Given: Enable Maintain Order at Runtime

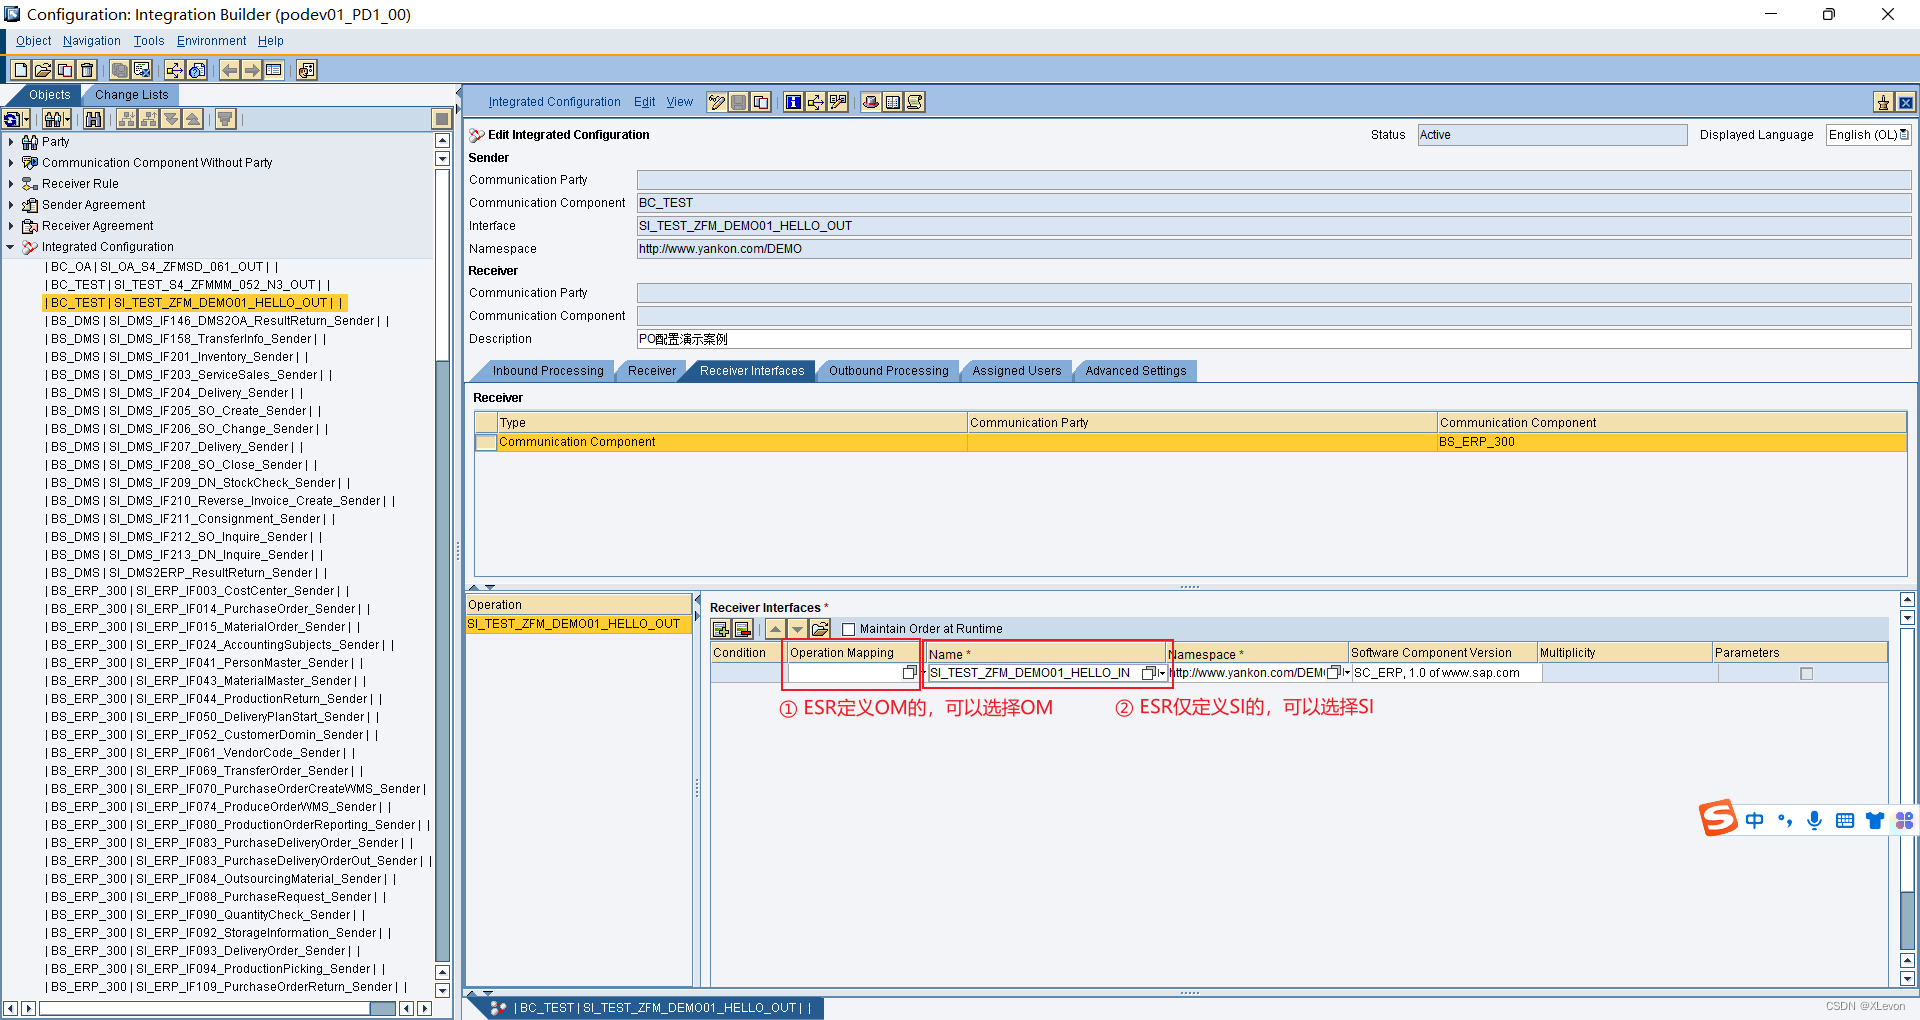Looking at the screenshot, I should [x=849, y=629].
